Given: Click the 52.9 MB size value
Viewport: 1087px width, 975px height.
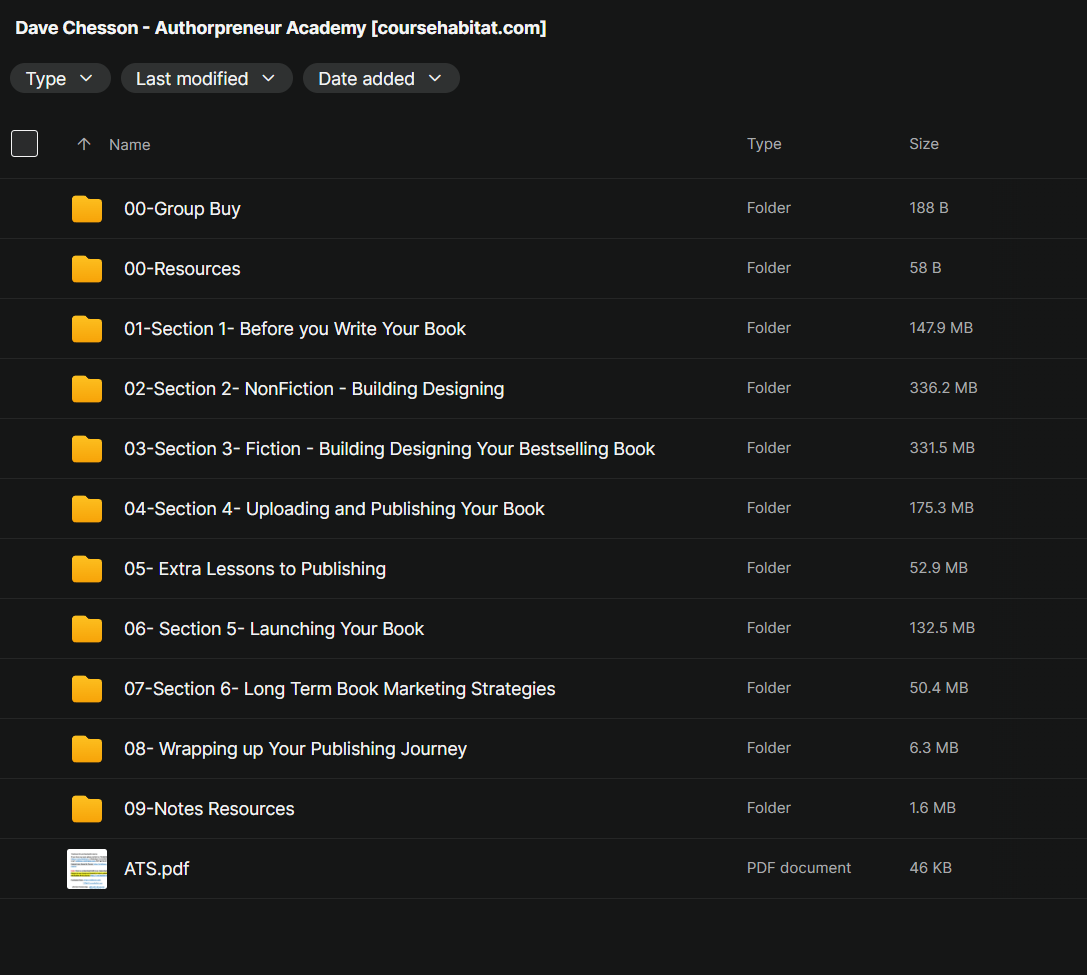Looking at the screenshot, I should click(x=939, y=567).
